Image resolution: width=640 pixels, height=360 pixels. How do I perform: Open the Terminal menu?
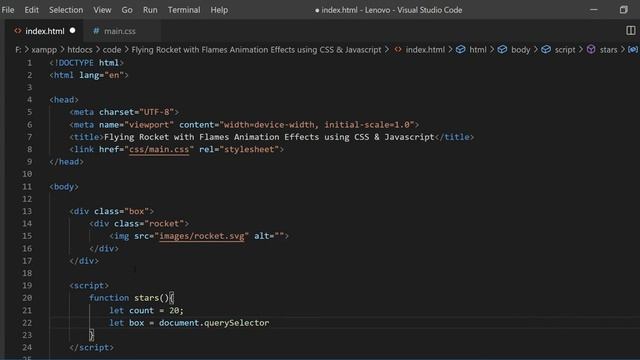[184, 10]
